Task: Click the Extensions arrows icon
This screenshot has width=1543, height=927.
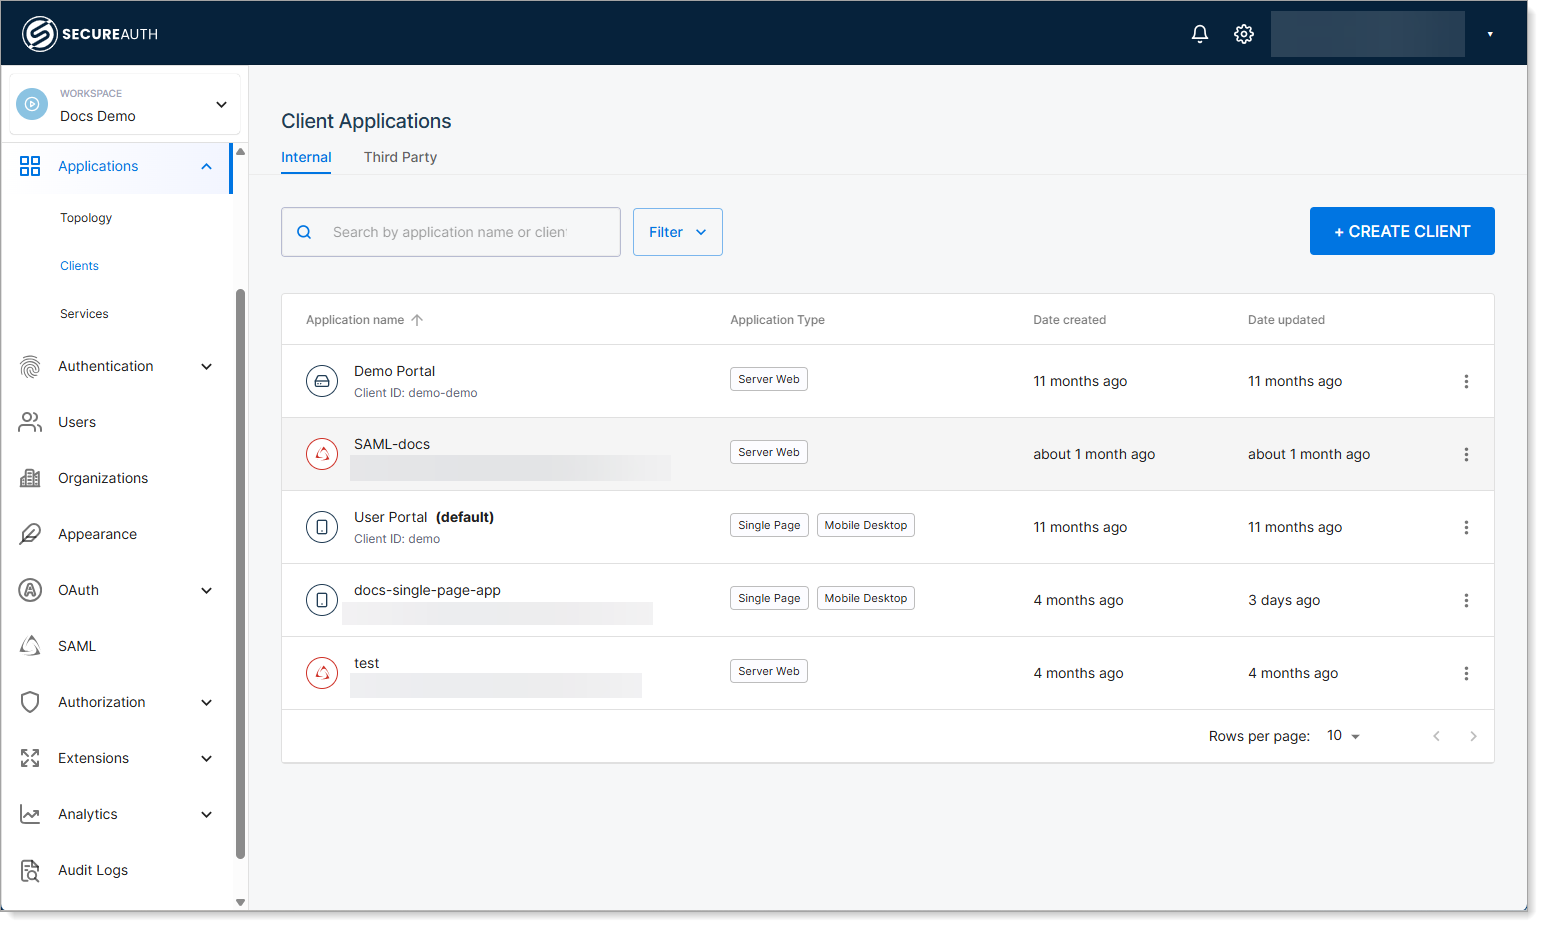Action: [30, 758]
